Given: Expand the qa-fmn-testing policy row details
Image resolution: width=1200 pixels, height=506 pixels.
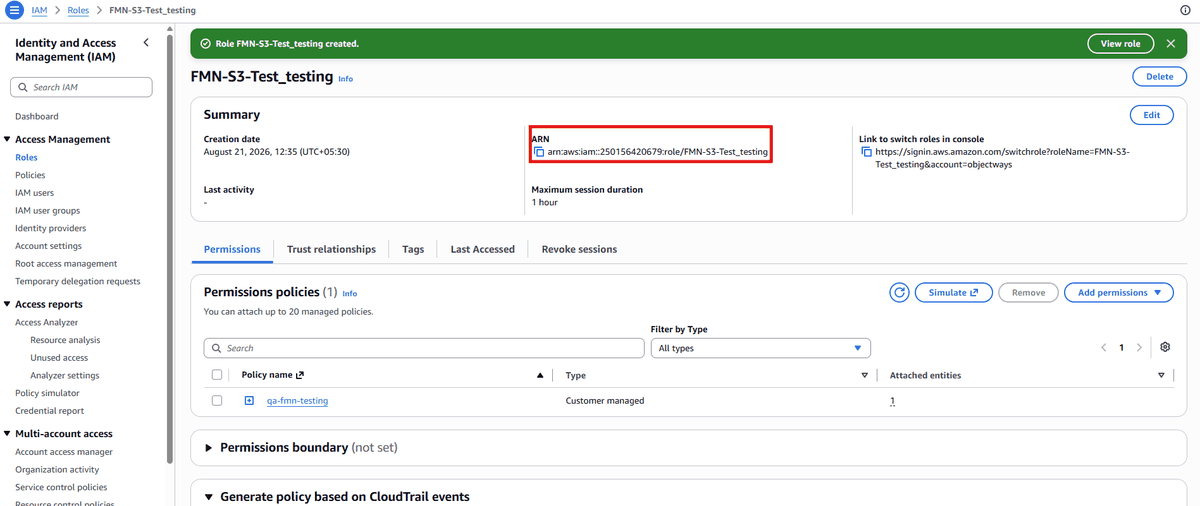Looking at the screenshot, I should point(249,401).
